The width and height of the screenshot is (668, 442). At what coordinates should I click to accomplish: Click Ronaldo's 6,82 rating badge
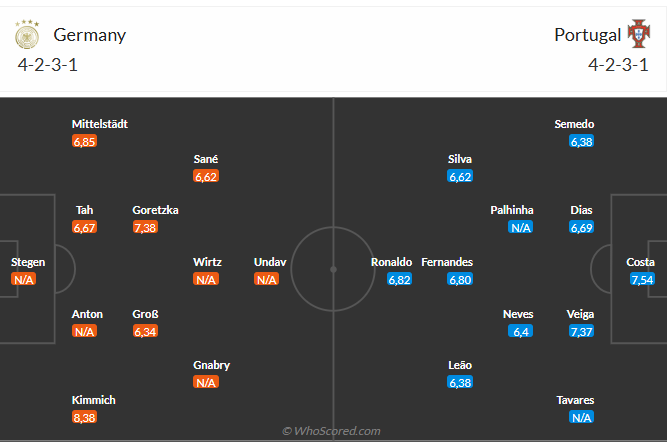[x=400, y=280]
